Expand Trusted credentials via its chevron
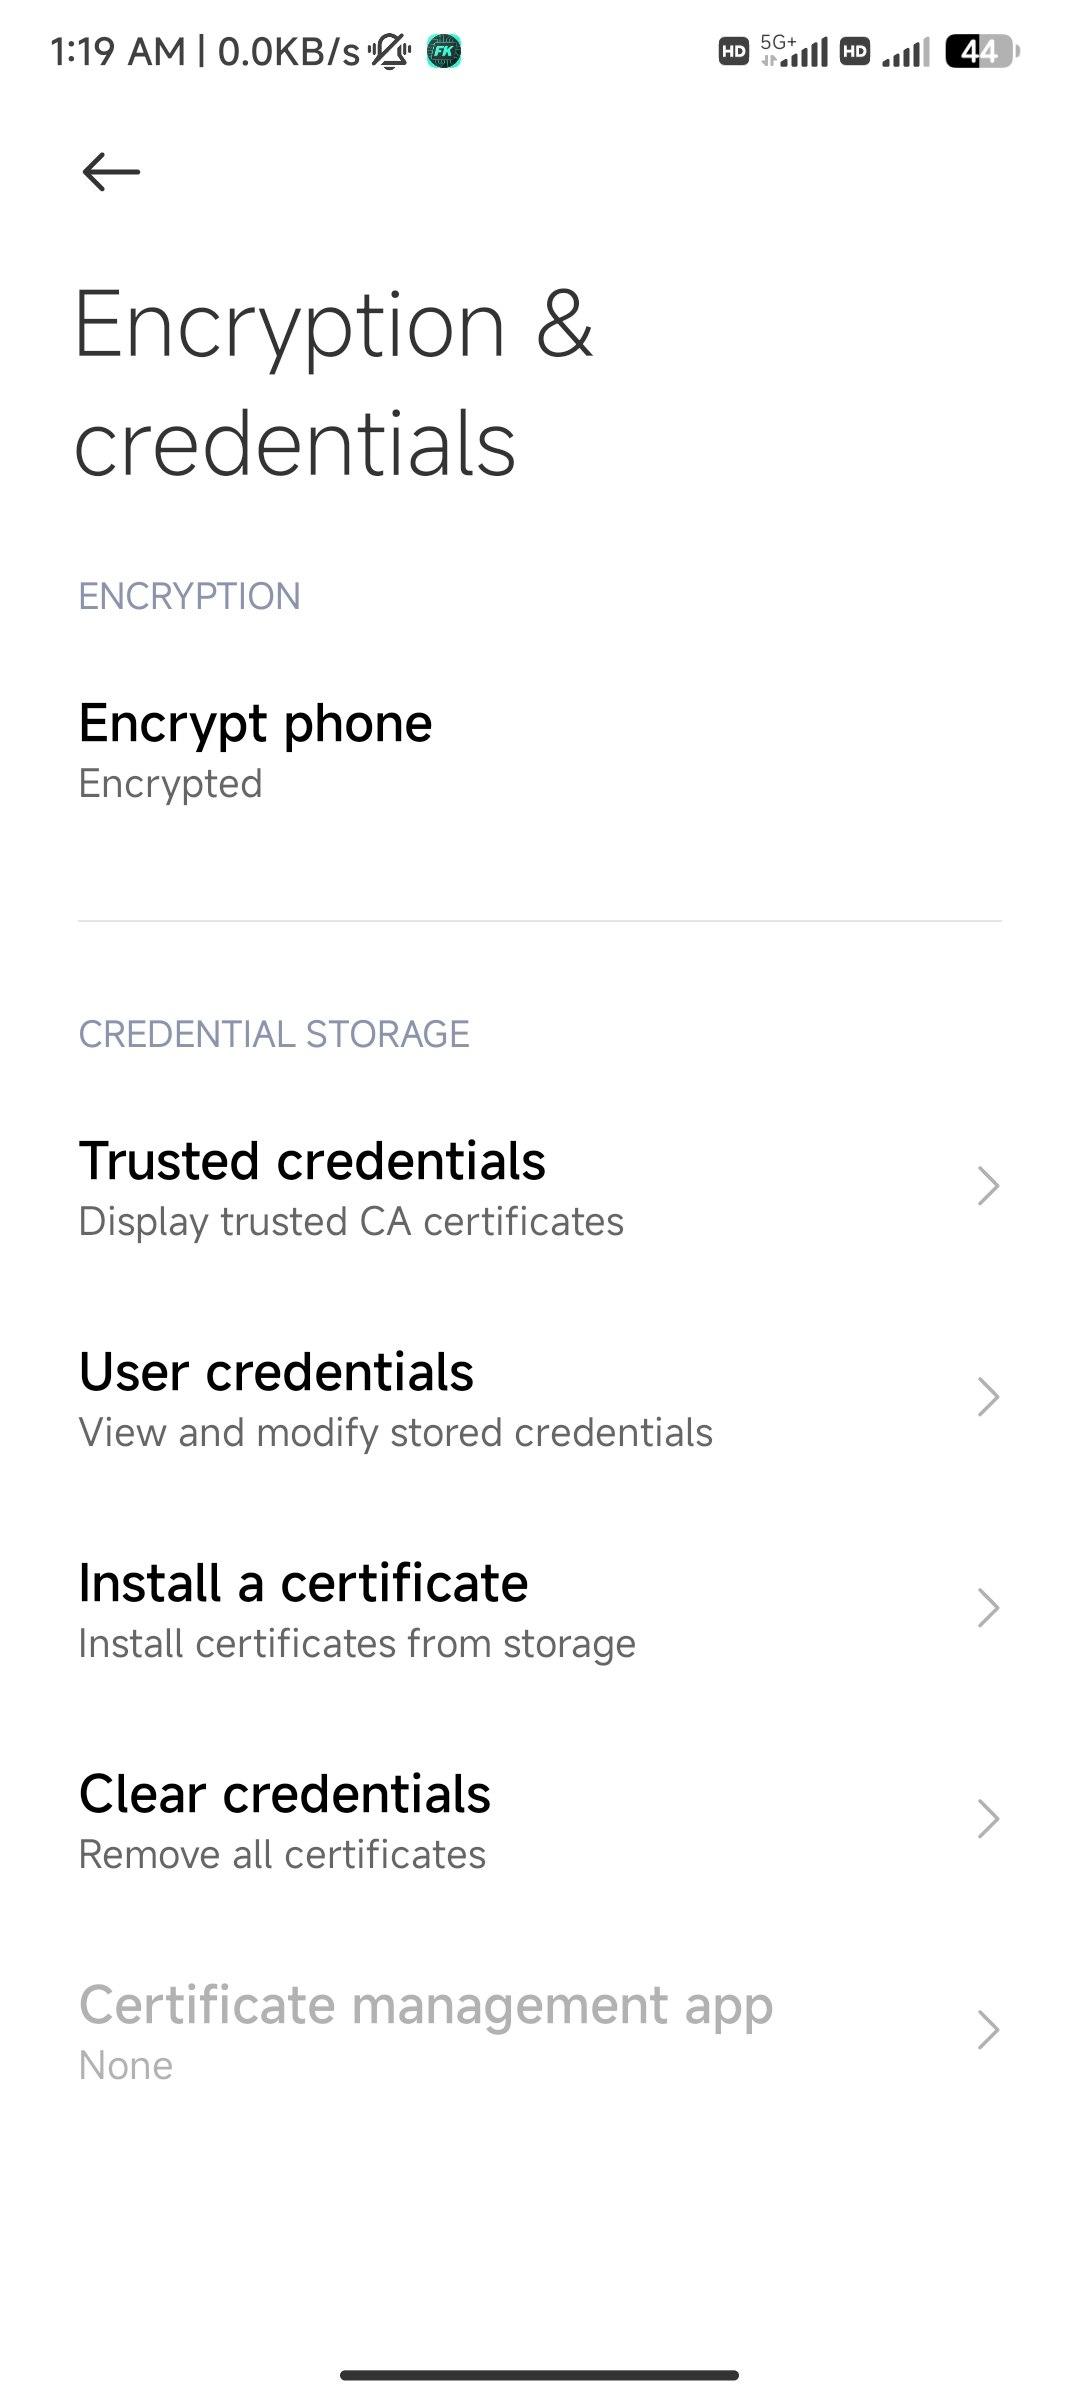1080x2400 pixels. [988, 1186]
